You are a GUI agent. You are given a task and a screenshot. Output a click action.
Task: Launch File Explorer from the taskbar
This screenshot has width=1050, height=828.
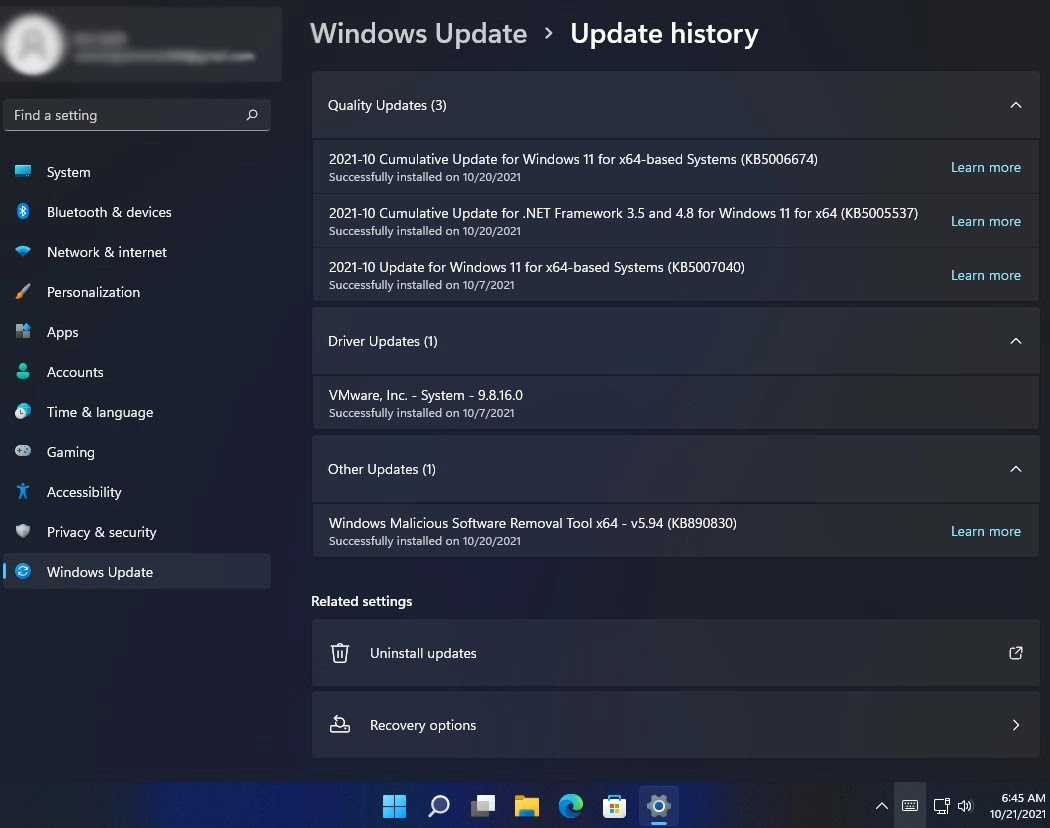(x=527, y=806)
